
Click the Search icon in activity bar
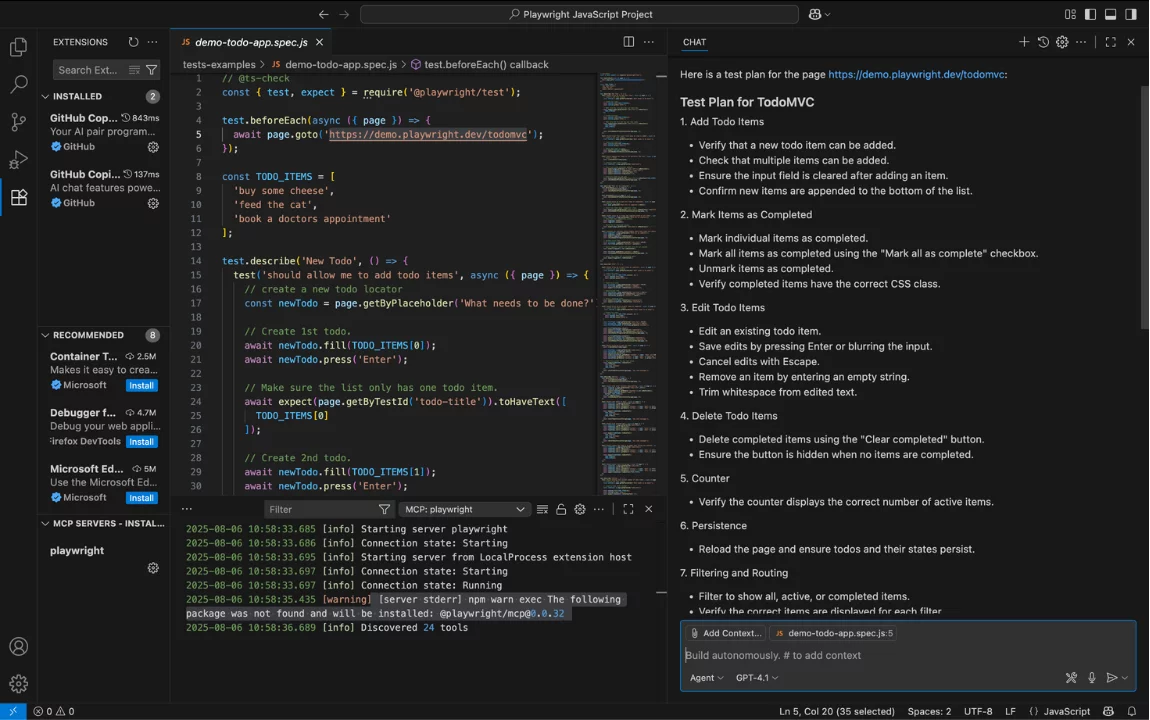18,85
